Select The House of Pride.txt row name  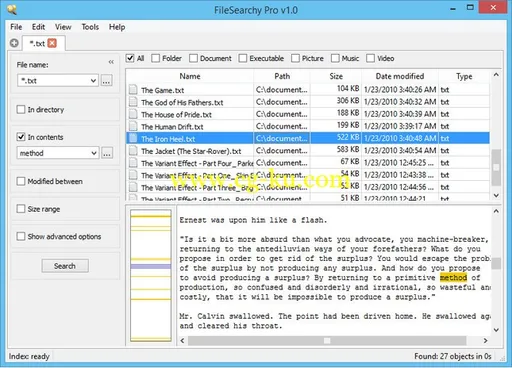point(176,115)
